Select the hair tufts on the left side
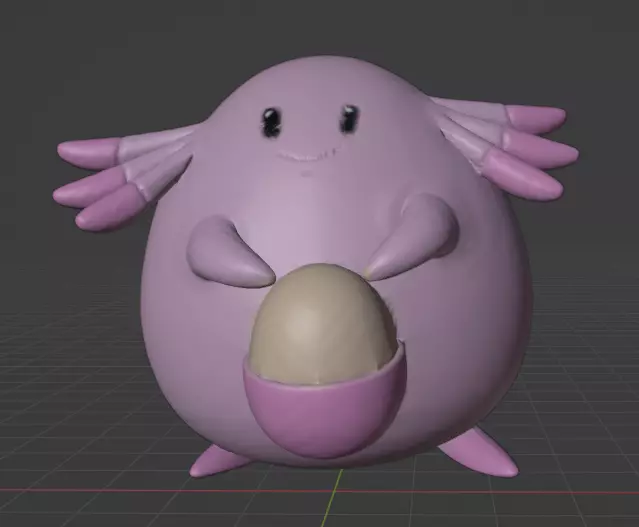The height and width of the screenshot is (527, 639). pyautogui.click(x=124, y=175)
